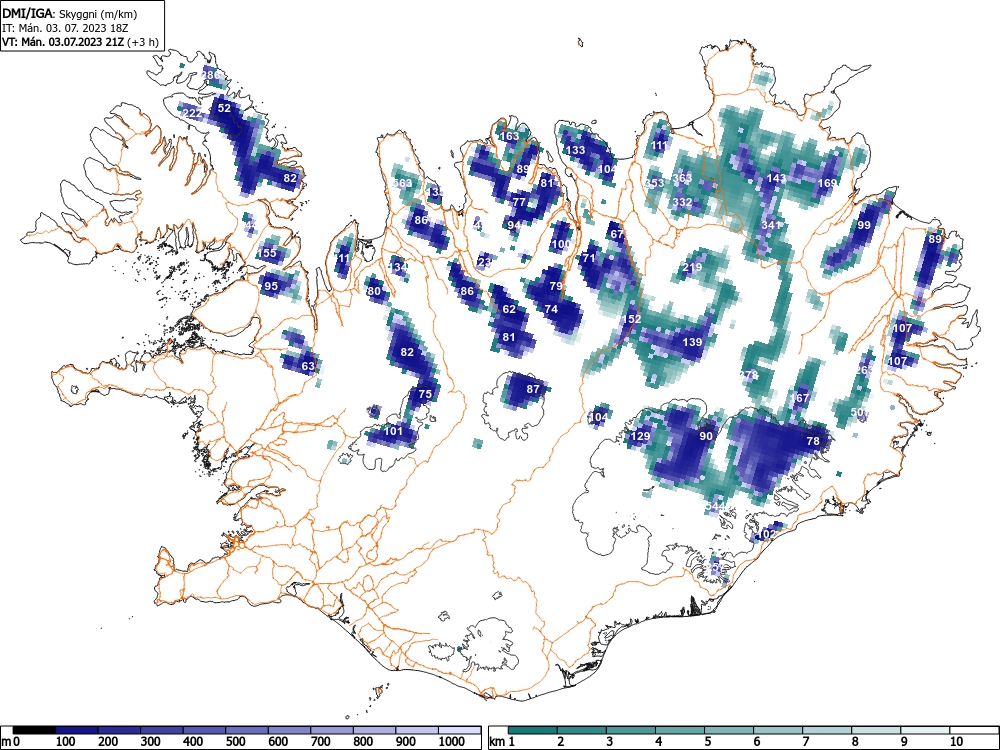
Task: Click the '1000' label on meter legend
Action: coord(452,742)
